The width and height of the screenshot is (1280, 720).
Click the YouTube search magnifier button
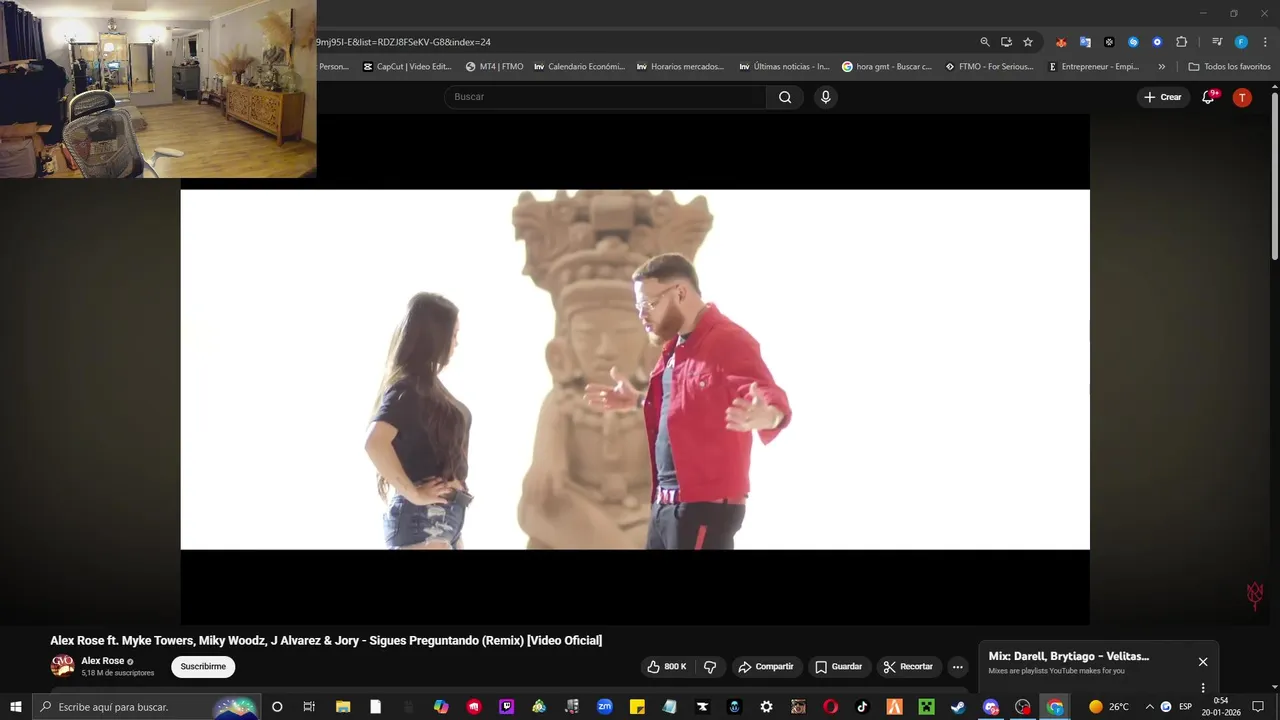pos(785,97)
